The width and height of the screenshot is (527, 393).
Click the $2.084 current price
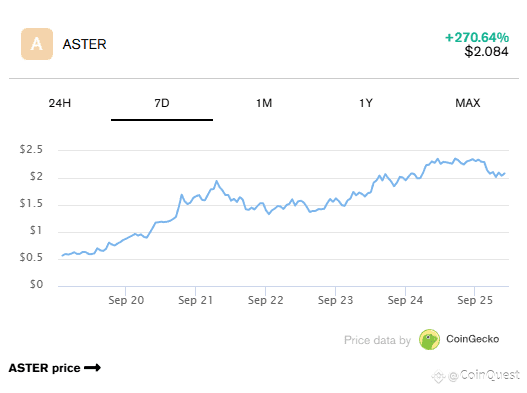tap(486, 51)
